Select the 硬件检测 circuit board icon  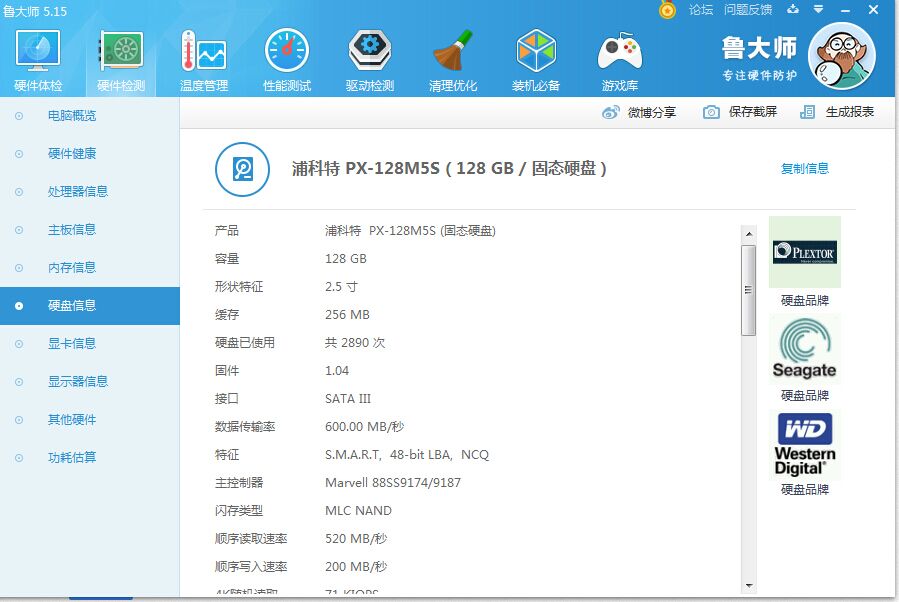pyautogui.click(x=121, y=50)
